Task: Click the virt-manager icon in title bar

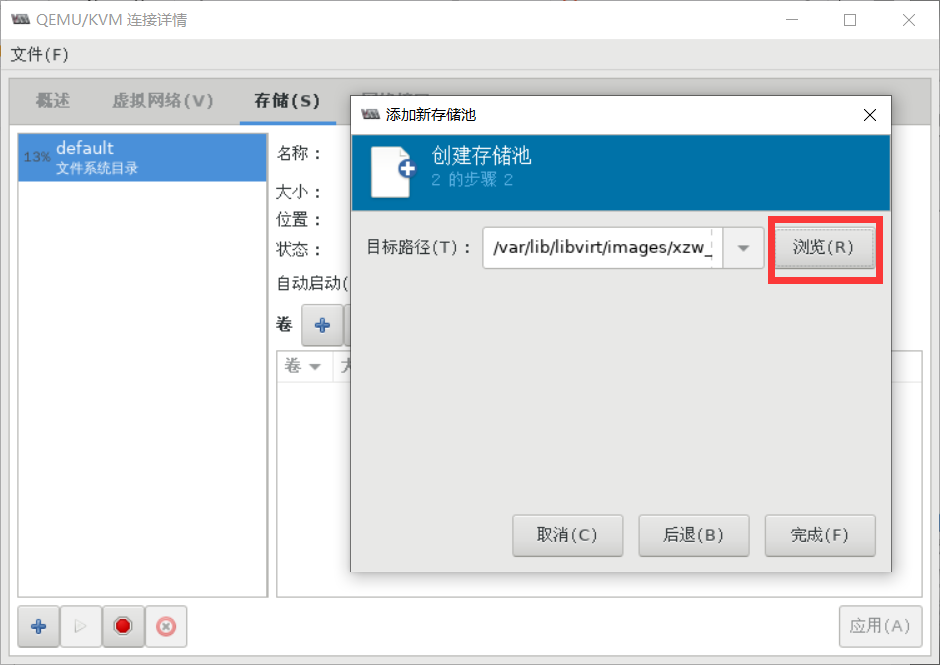Action: tap(20, 20)
